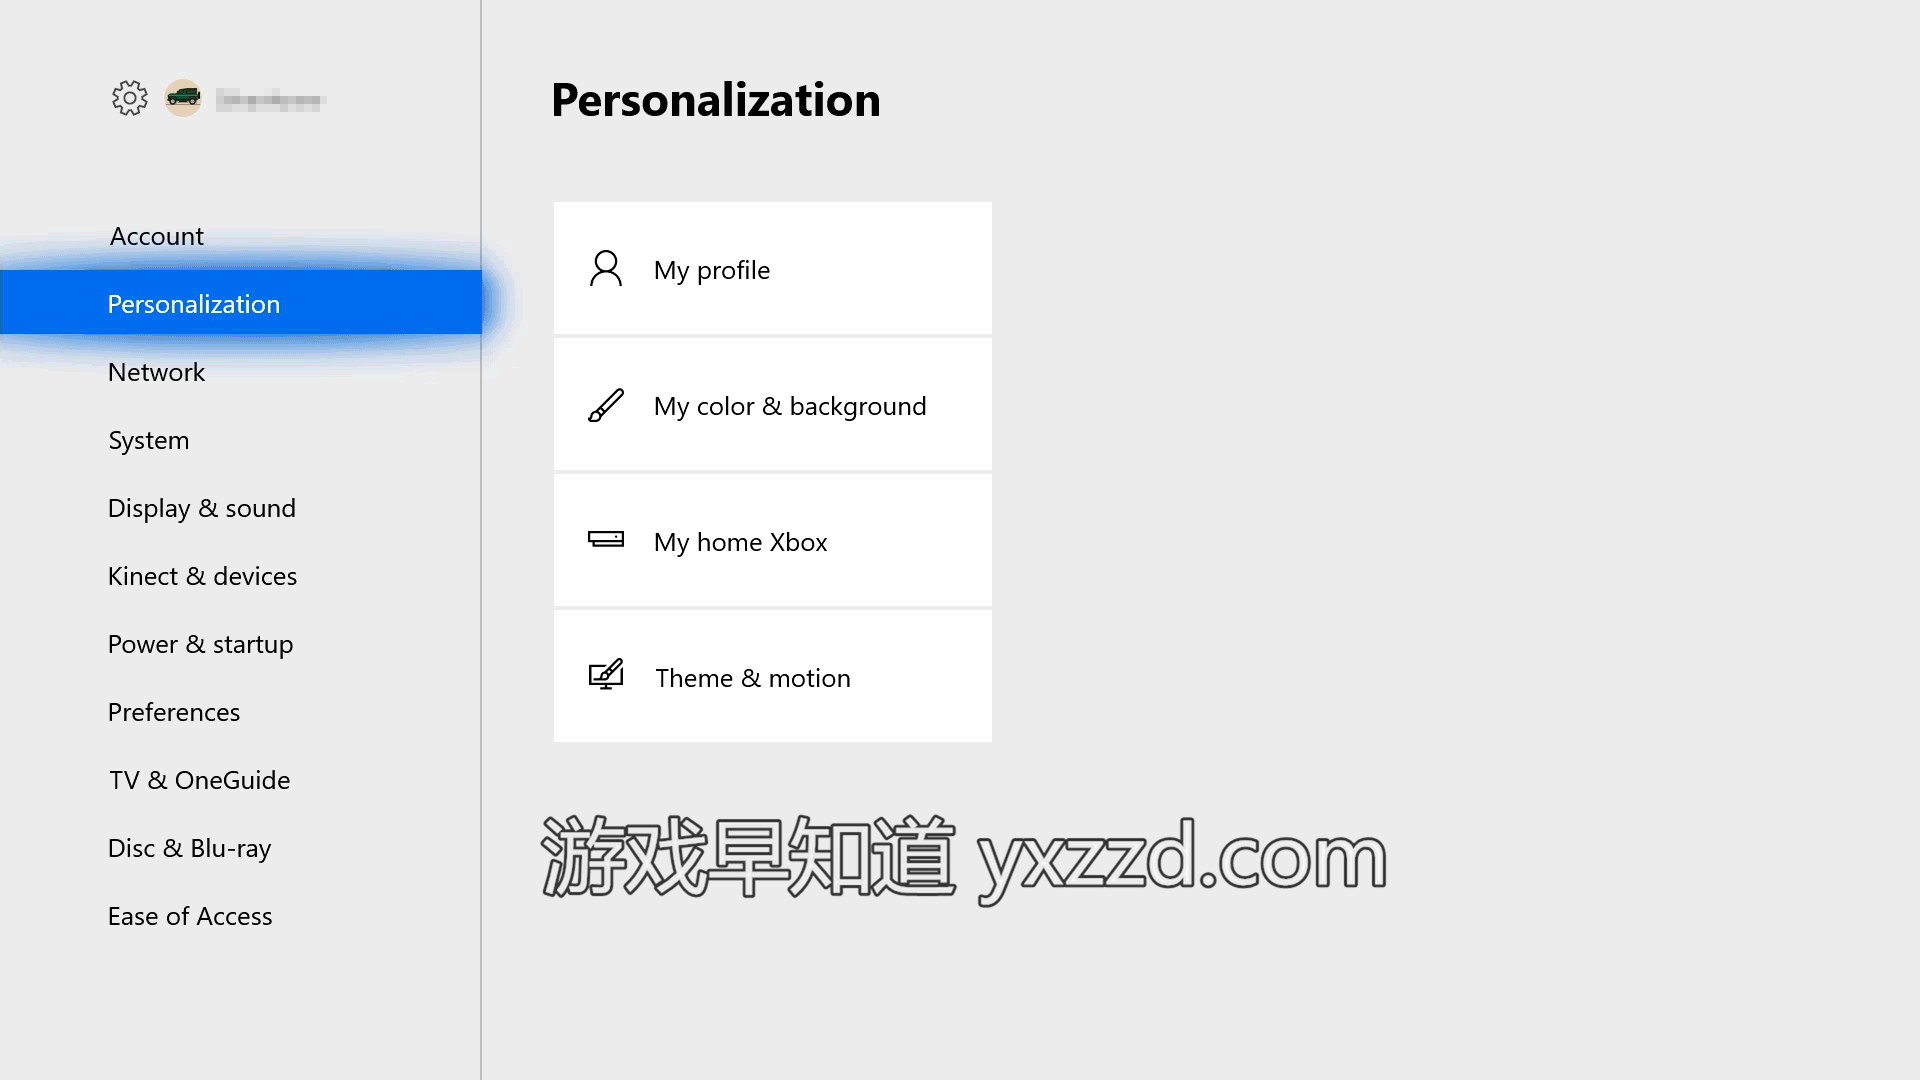Choose Display & sound in sidebar
The width and height of the screenshot is (1920, 1080).
click(202, 508)
